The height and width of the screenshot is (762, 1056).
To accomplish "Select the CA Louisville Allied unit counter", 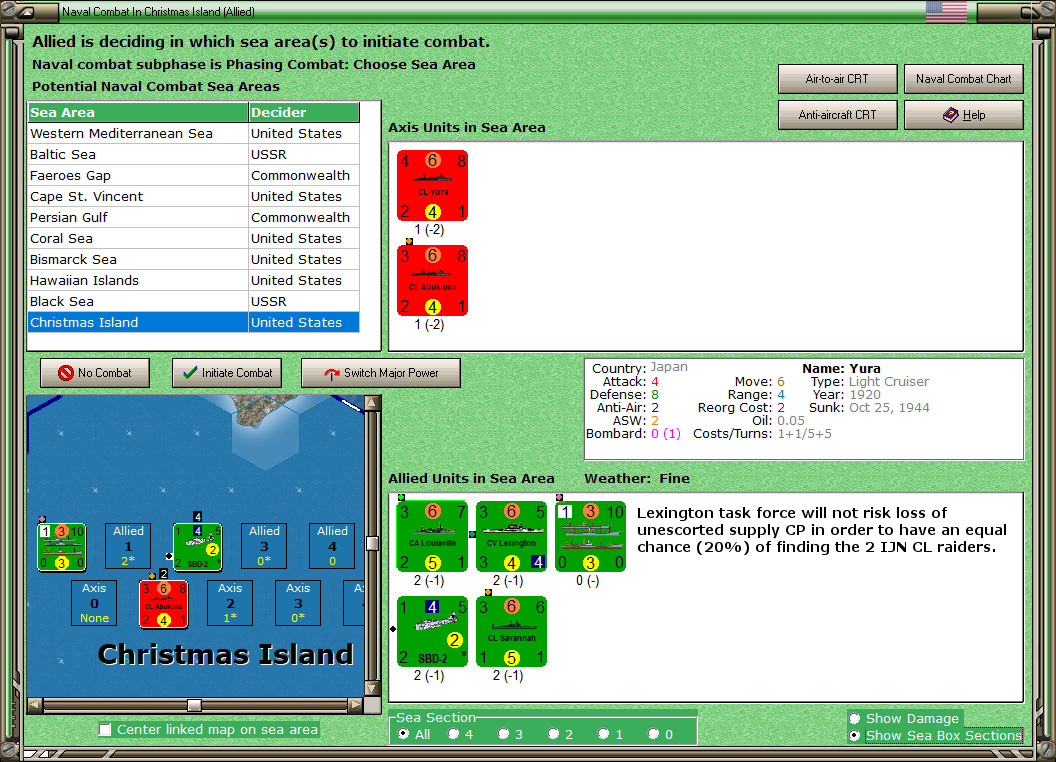I will [432, 536].
